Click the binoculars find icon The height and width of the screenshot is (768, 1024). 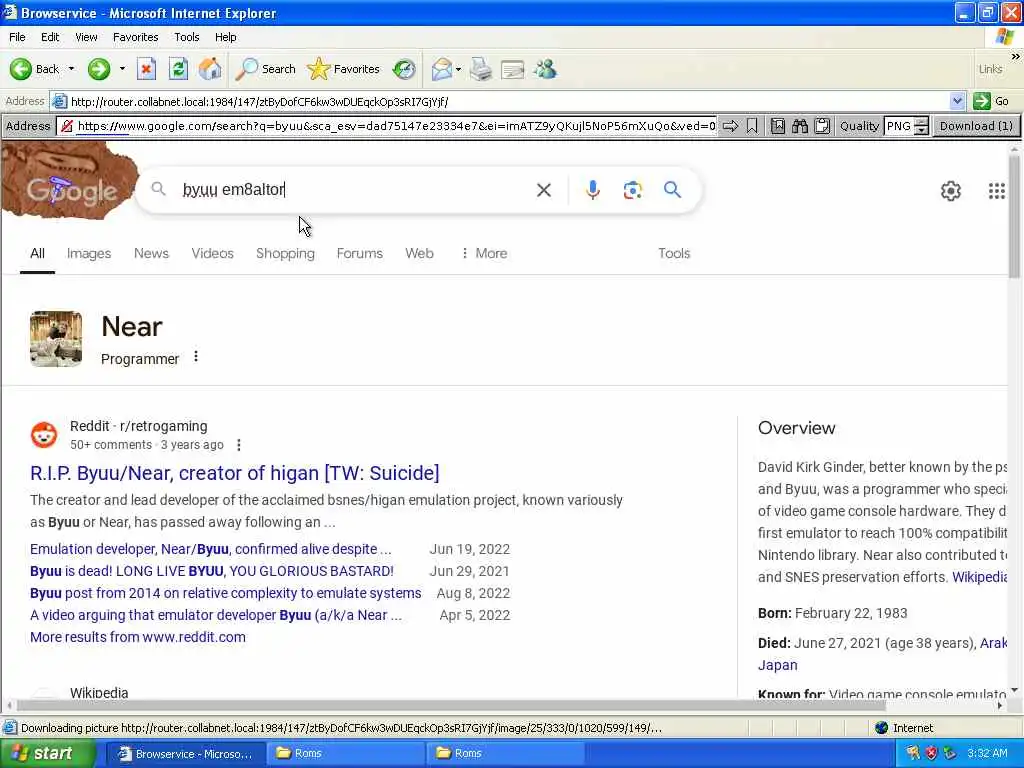[x=800, y=126]
